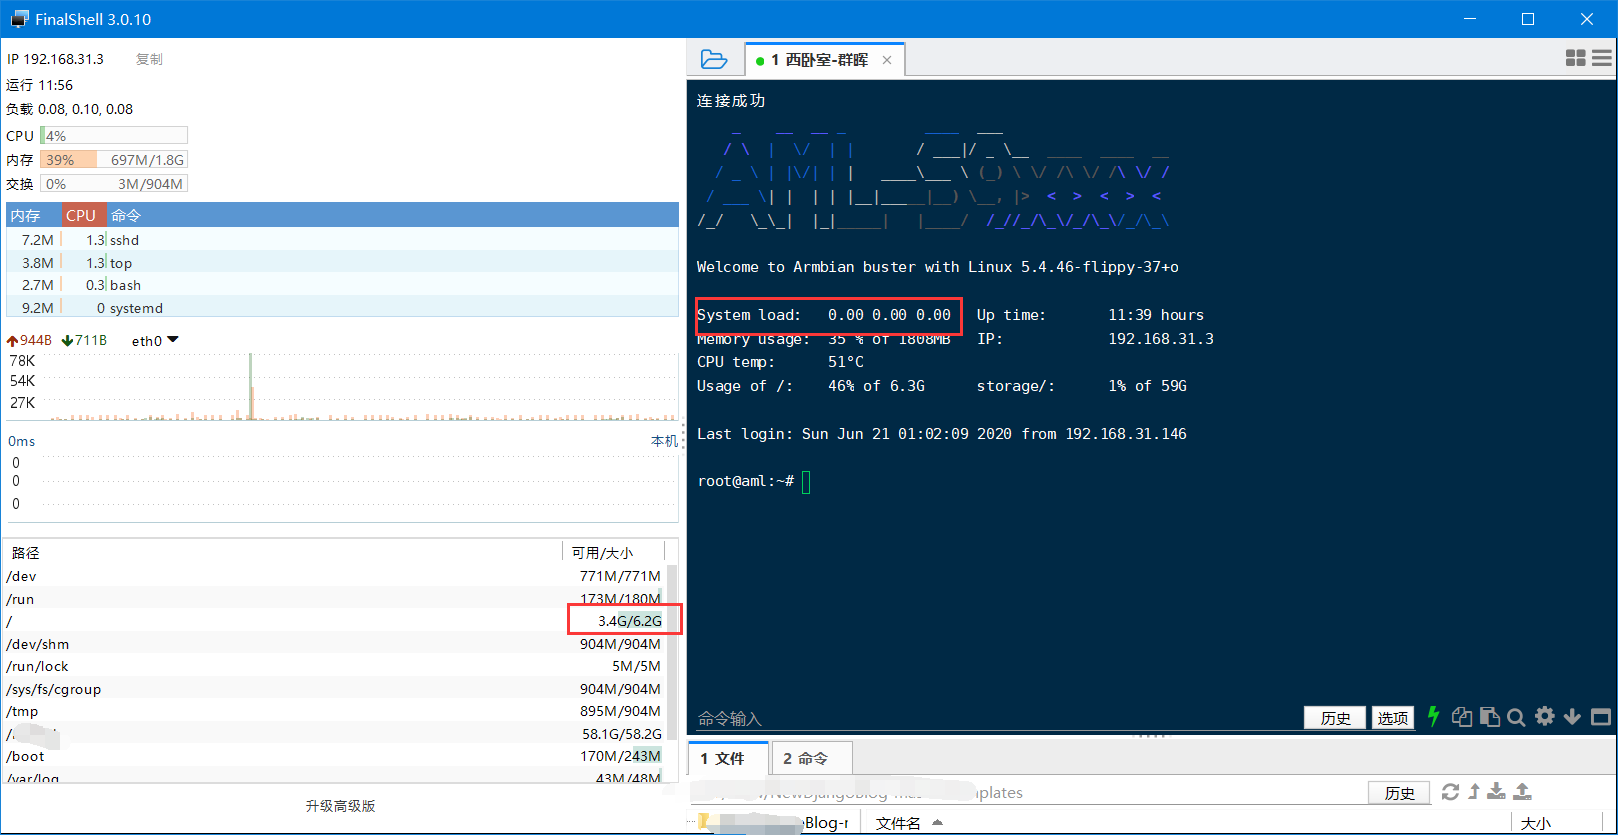Click the 命令输入 command input field
This screenshot has height=835, width=1618.
995,718
